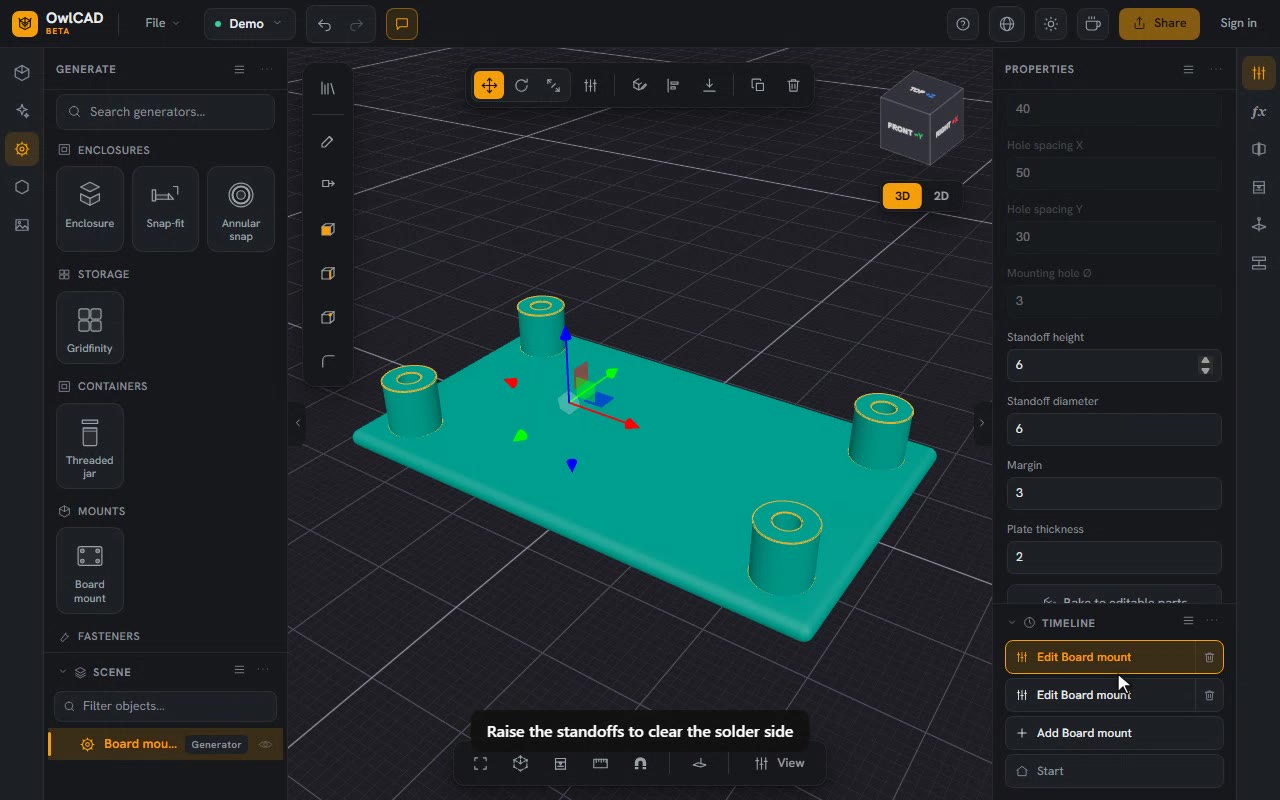Screen dimensions: 1280x800
Task: Select the Move transform tool
Action: click(x=489, y=85)
